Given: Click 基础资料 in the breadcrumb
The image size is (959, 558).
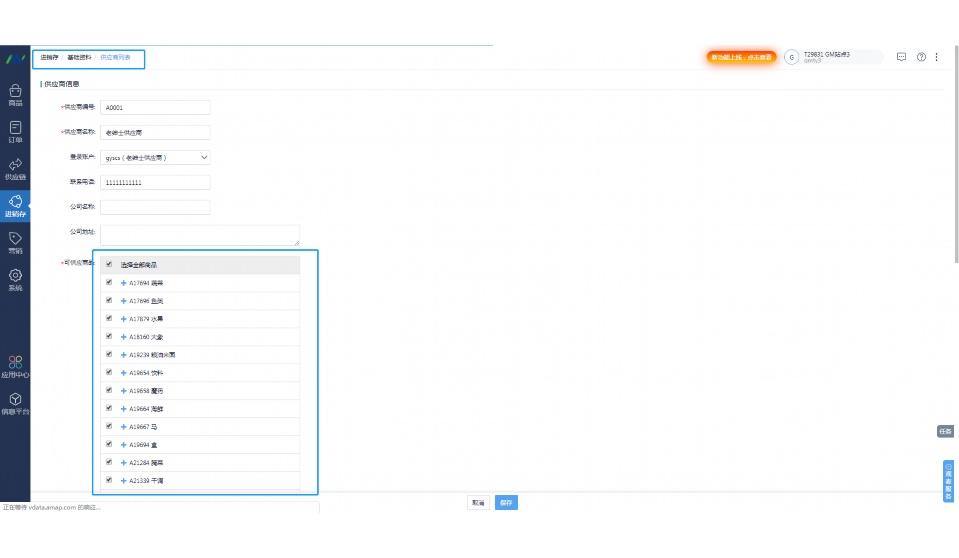Looking at the screenshot, I should coord(78,58).
